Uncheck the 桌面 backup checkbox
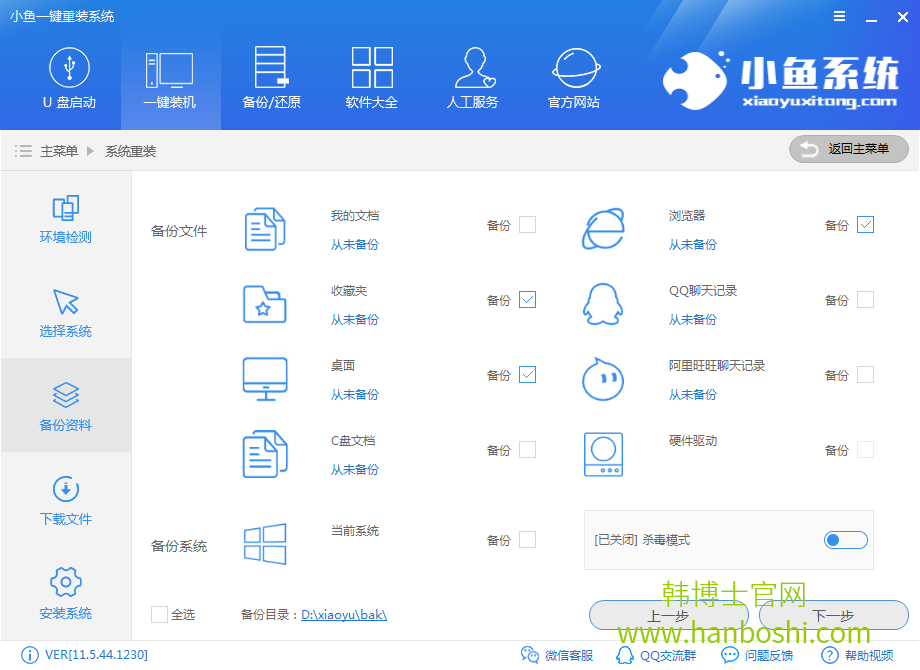Viewport: 920px width, 670px height. (x=526, y=374)
